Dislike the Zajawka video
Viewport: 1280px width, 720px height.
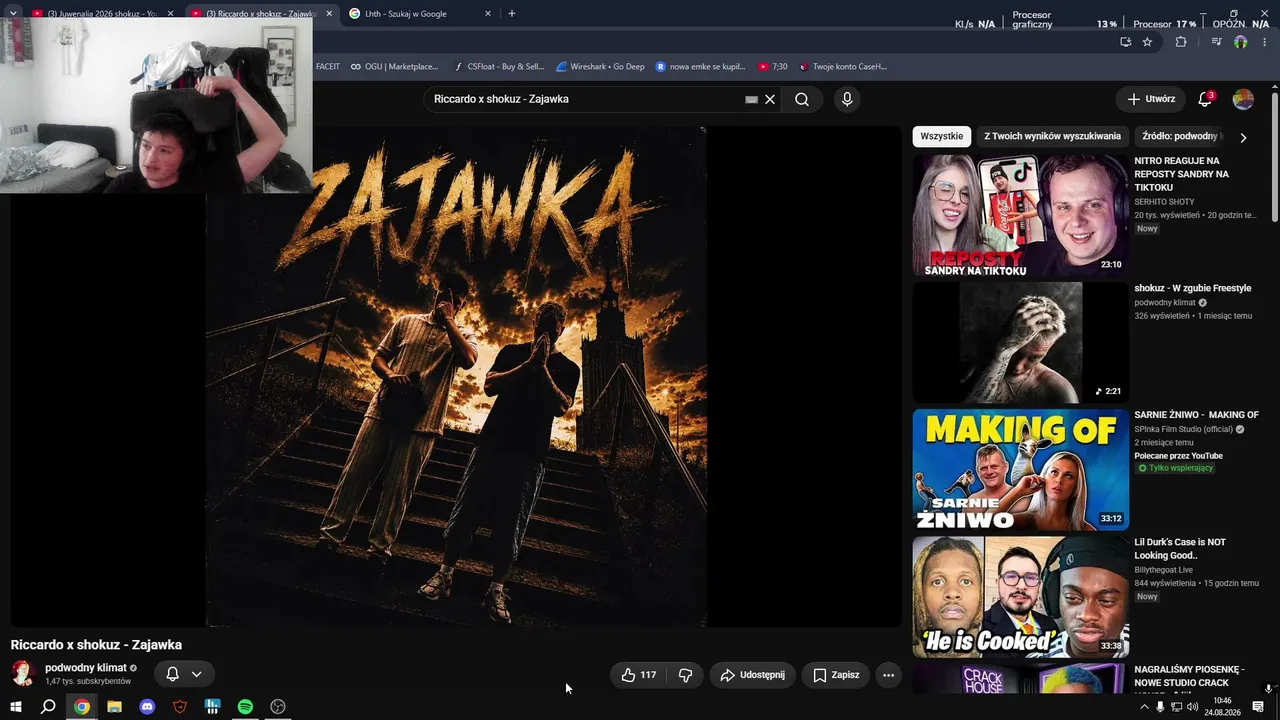pos(685,675)
